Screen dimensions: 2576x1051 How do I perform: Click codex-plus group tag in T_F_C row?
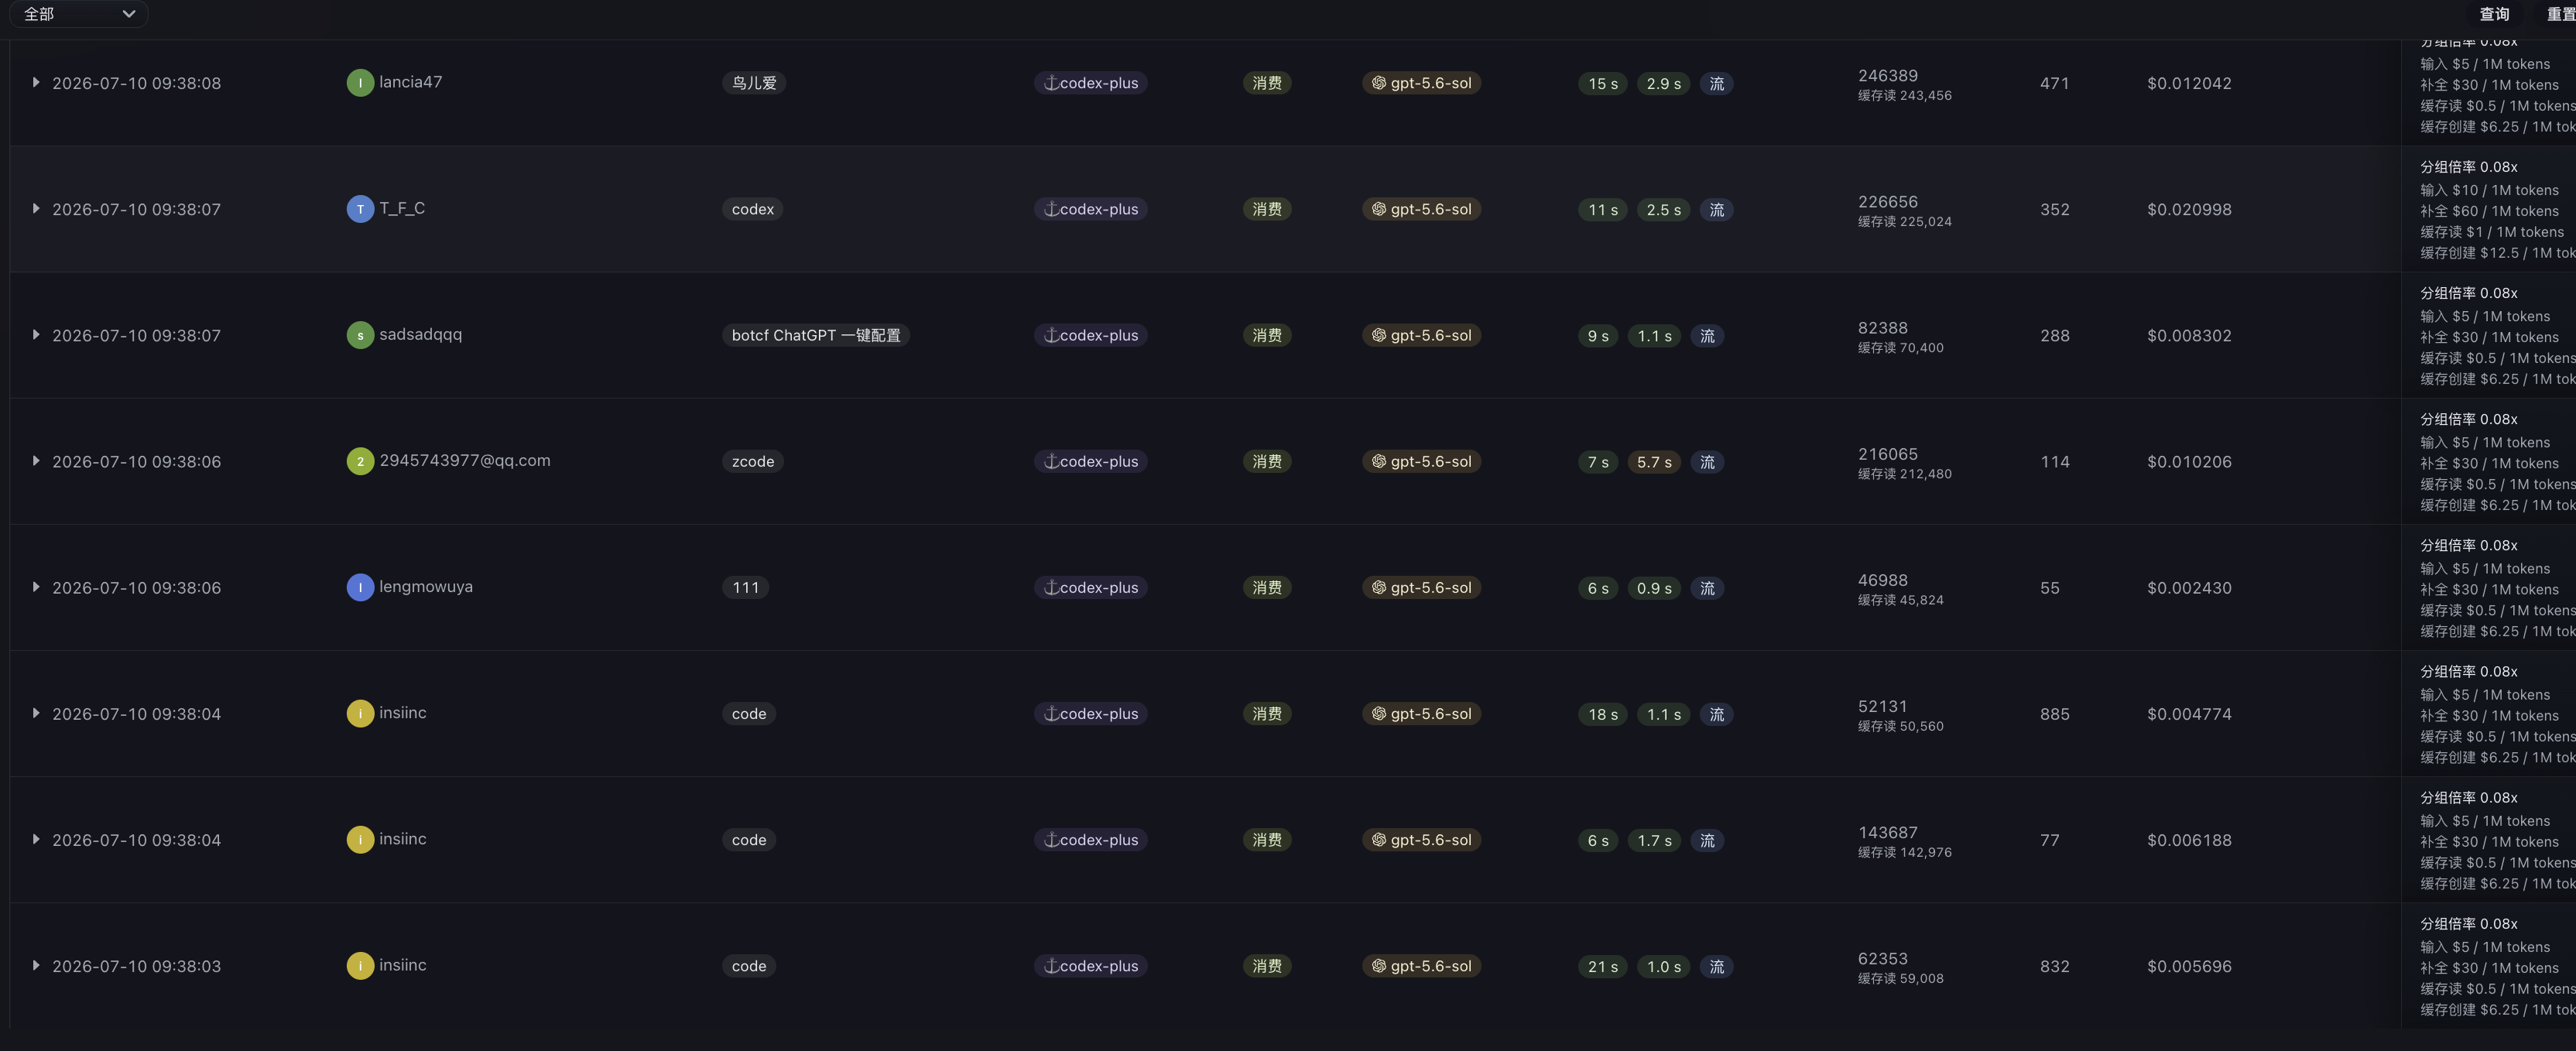click(1091, 209)
